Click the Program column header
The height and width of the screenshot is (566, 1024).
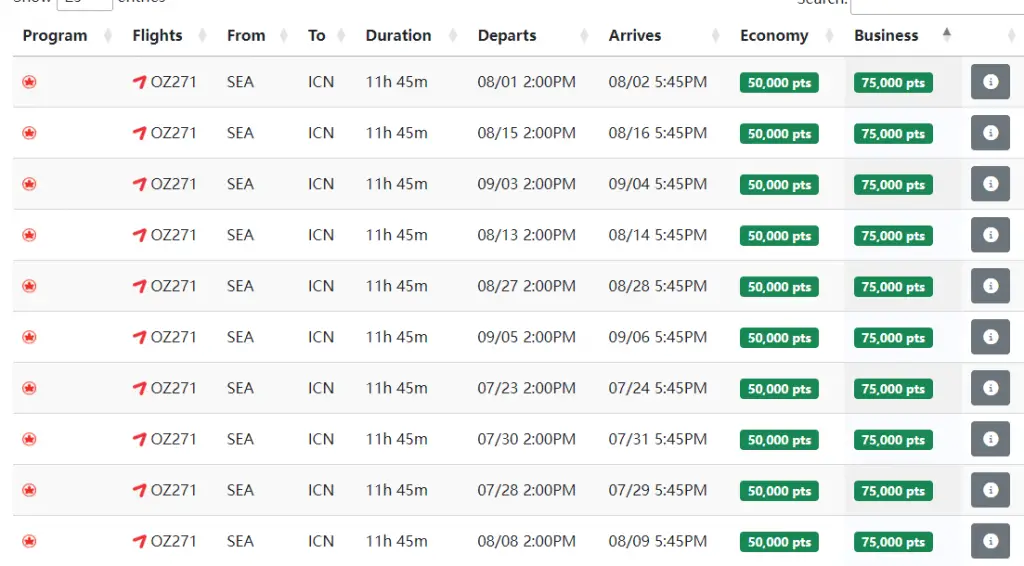55,35
